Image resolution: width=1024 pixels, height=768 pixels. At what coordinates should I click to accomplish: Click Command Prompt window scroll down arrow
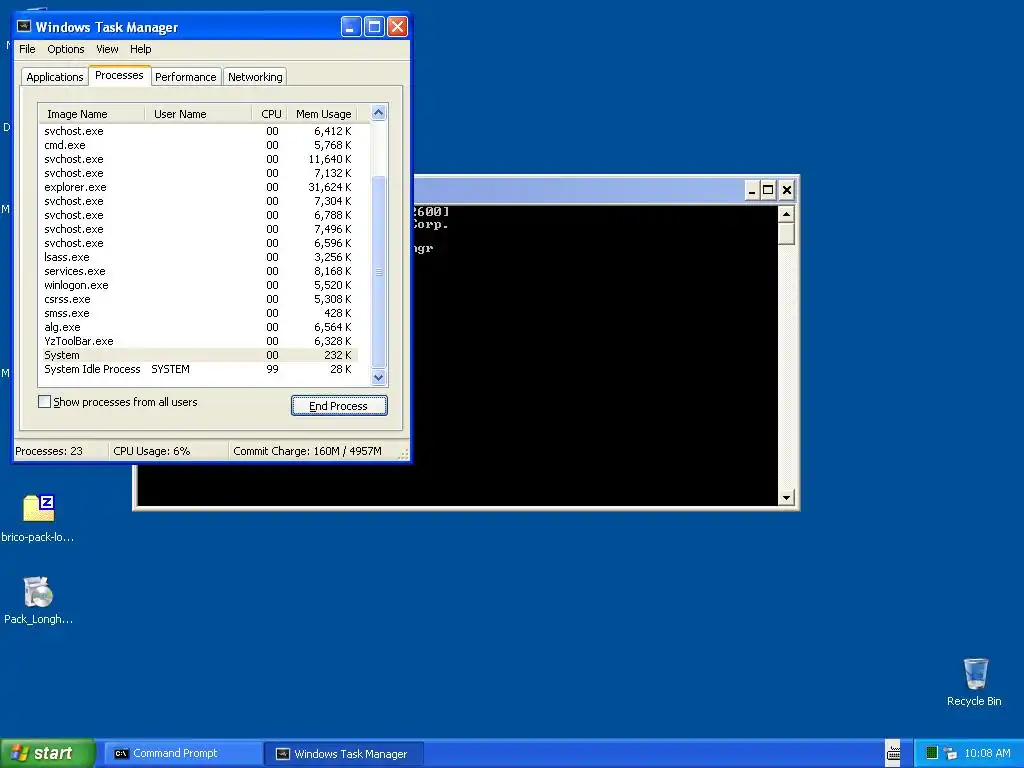[x=786, y=498]
